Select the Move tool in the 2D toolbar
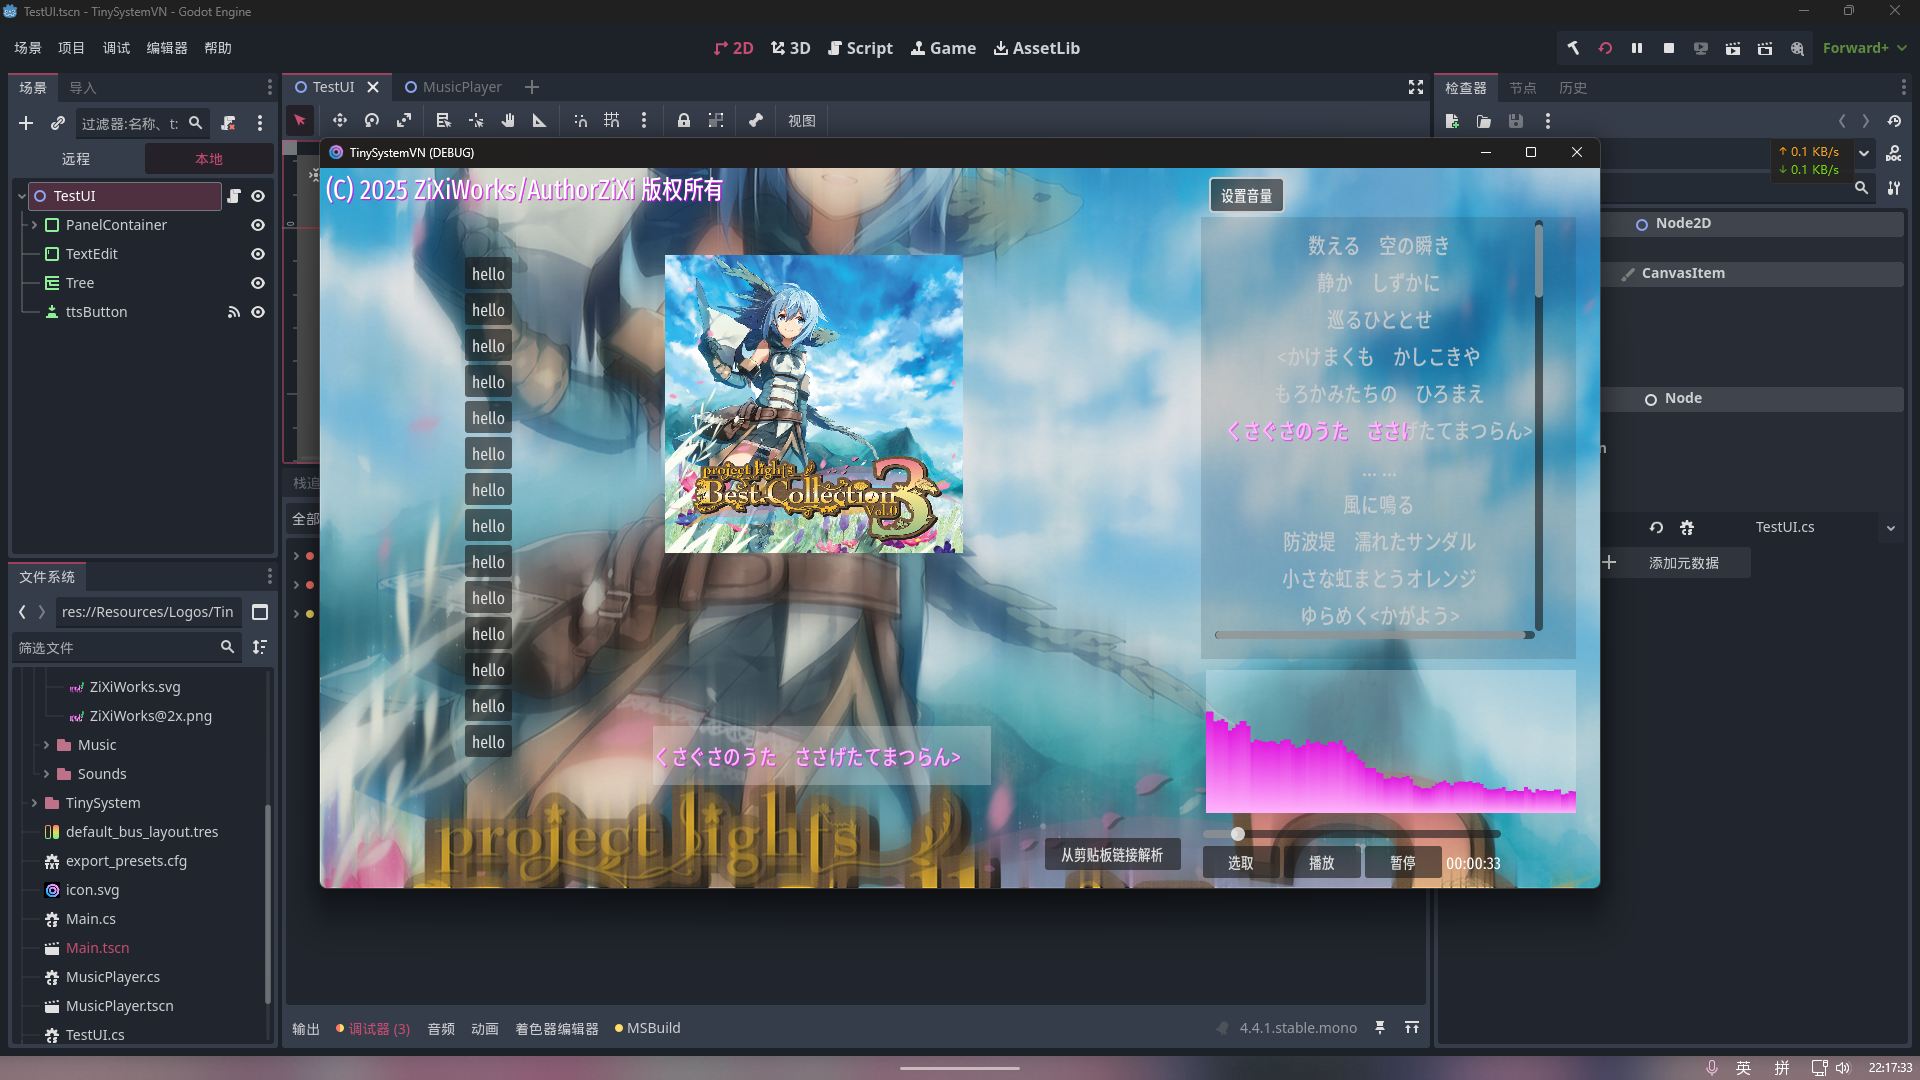1920x1080 pixels. pos(340,120)
